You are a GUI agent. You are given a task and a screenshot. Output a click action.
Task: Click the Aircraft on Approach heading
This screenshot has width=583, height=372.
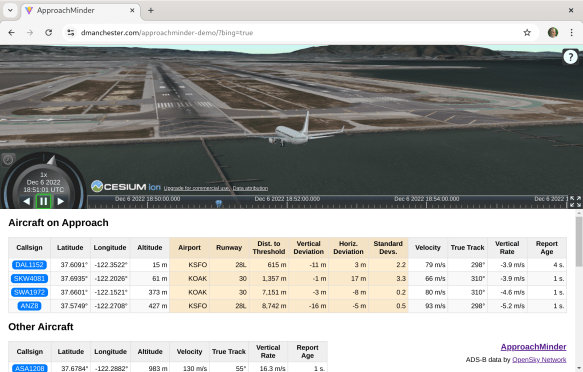[x=58, y=223]
